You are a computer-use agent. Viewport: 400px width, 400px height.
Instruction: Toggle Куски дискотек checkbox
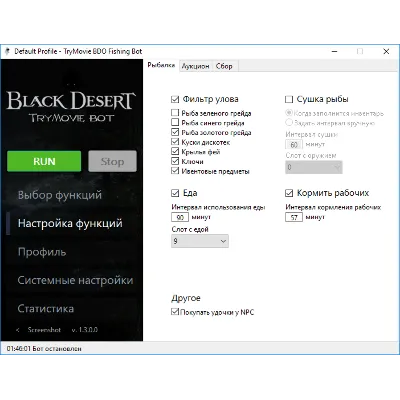click(175, 142)
